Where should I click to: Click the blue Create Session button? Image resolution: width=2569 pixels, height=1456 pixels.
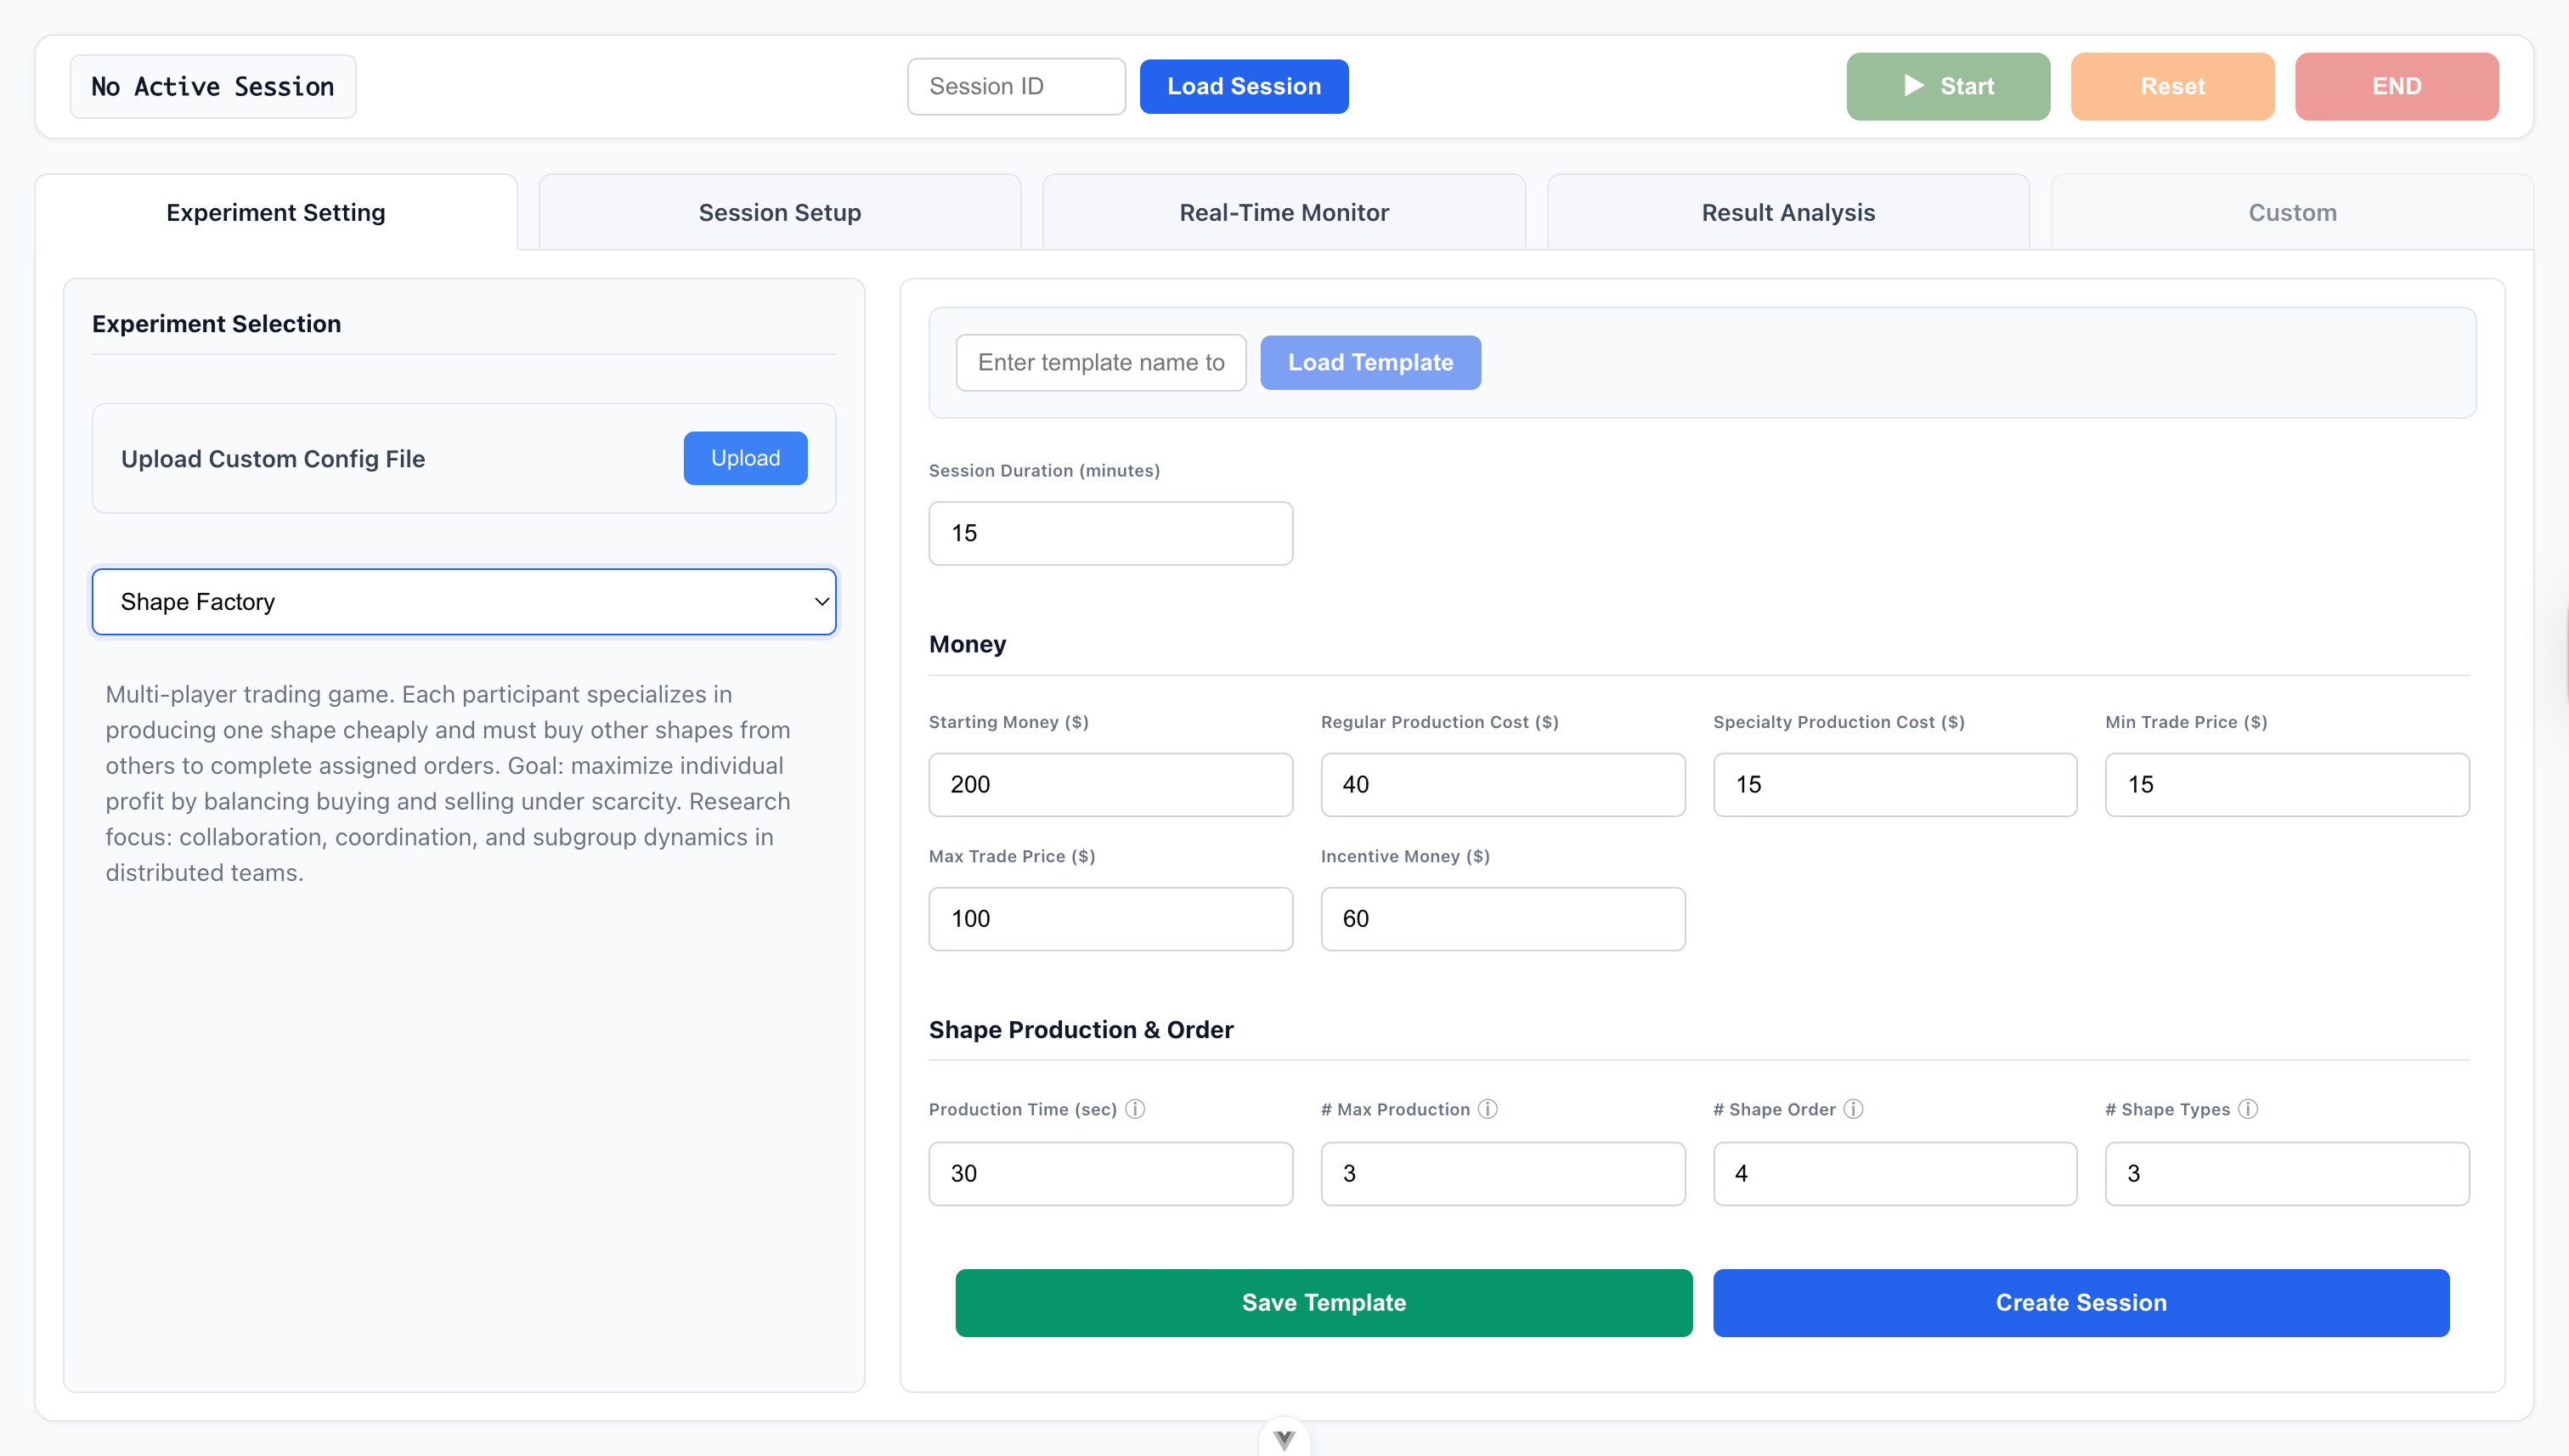(x=2080, y=1303)
